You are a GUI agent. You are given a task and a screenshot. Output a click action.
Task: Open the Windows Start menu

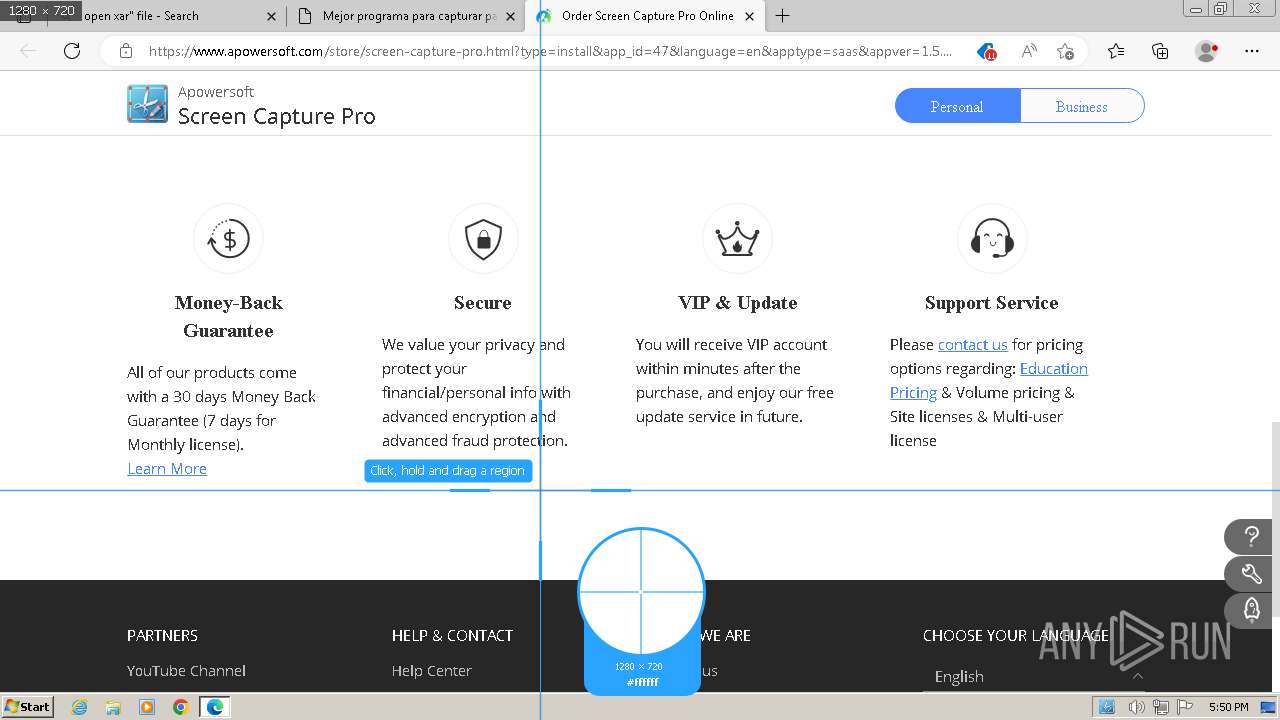coord(28,707)
